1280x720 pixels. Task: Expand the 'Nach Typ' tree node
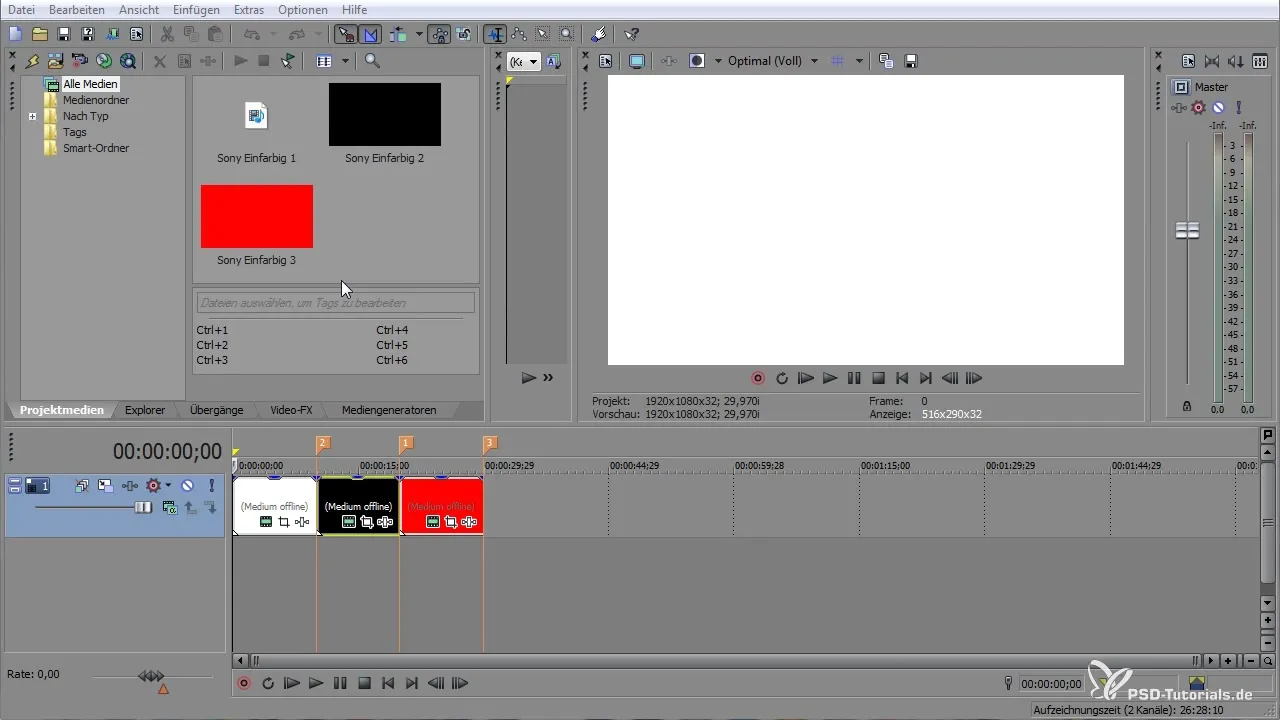(33, 116)
